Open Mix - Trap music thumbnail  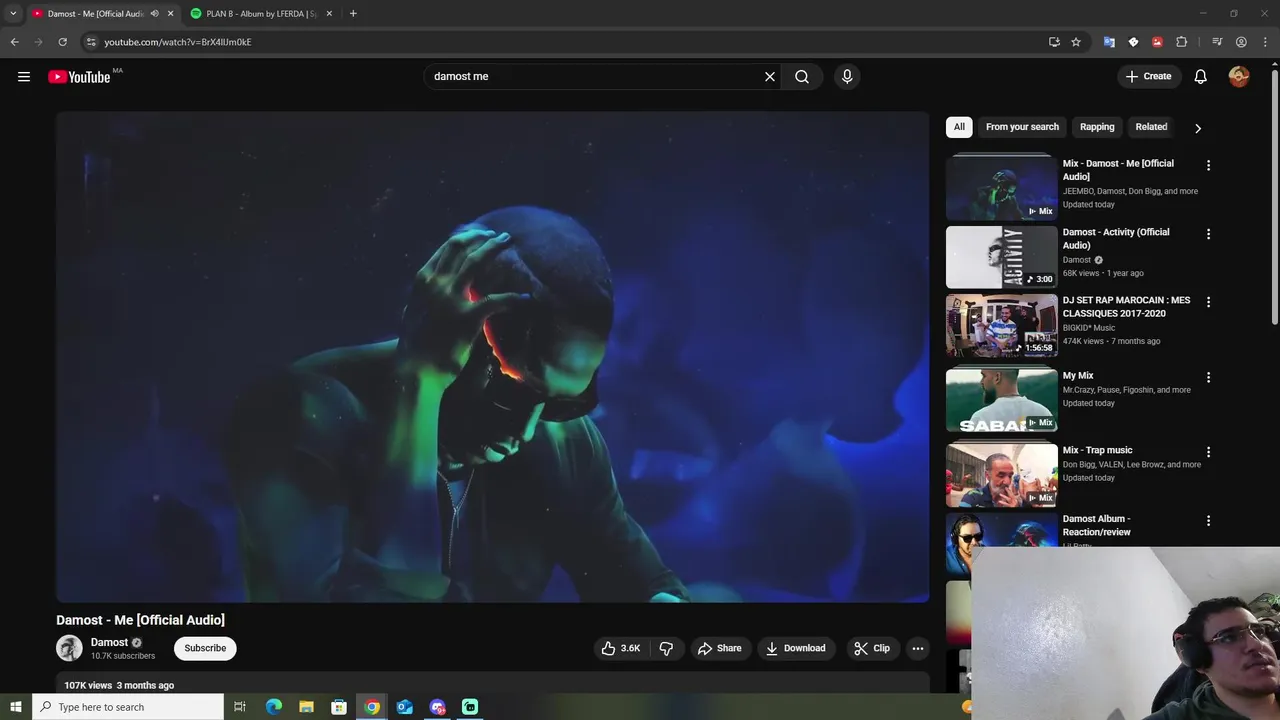click(1001, 475)
